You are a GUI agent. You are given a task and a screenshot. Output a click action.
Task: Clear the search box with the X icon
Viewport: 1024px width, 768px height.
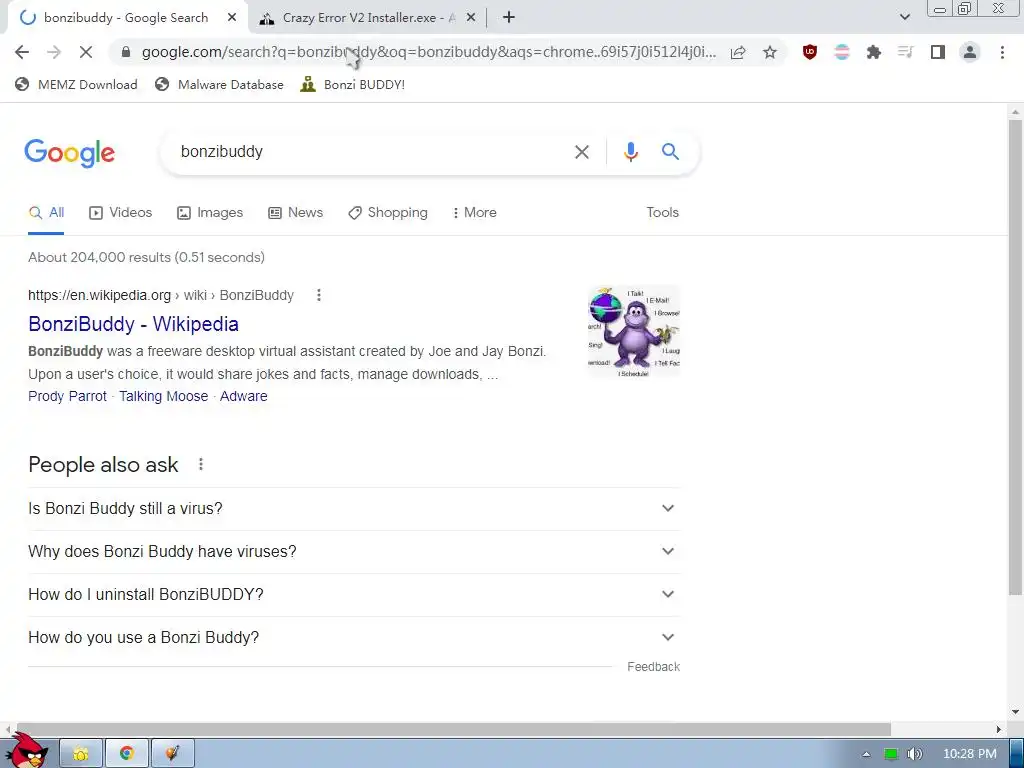click(581, 152)
